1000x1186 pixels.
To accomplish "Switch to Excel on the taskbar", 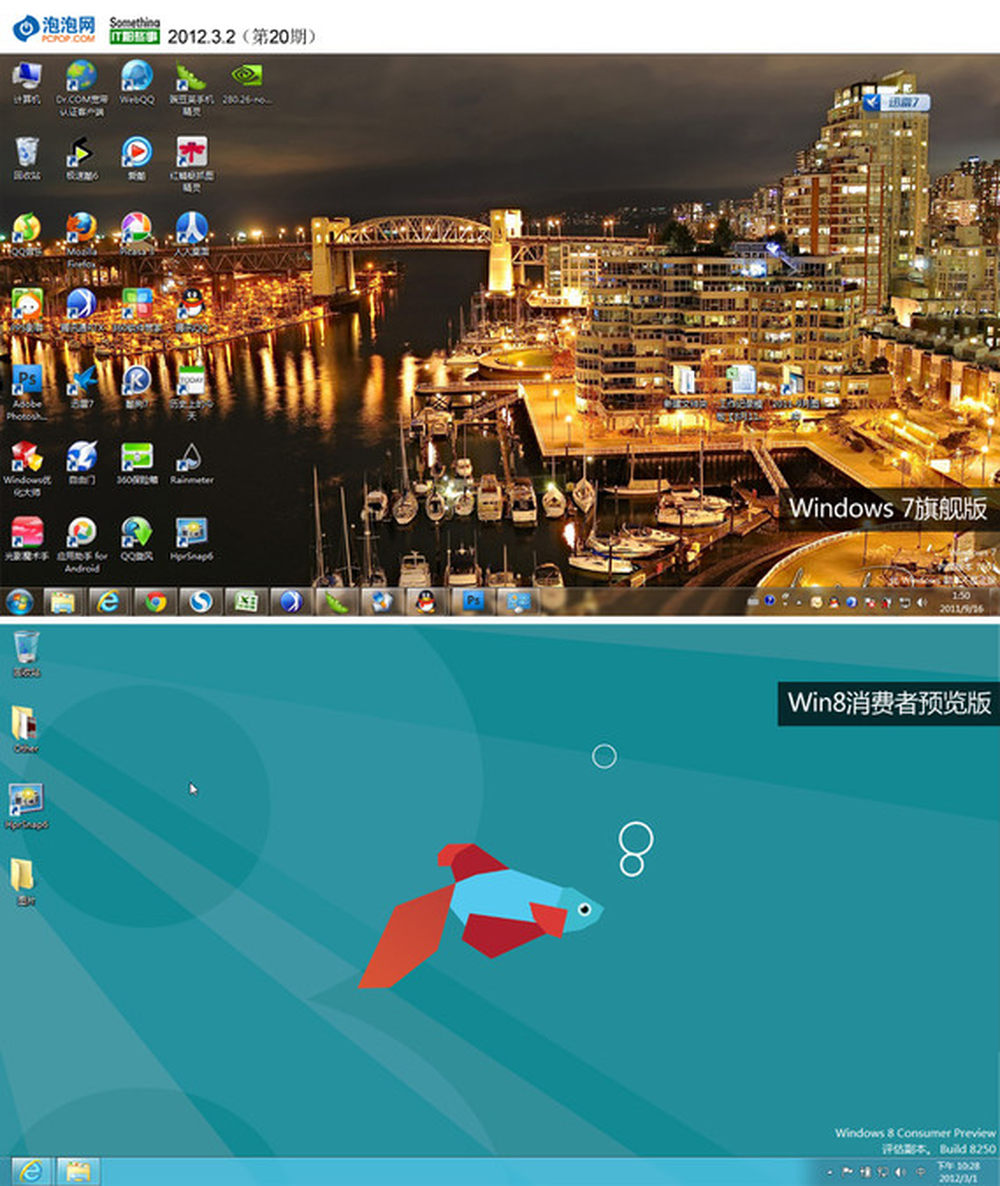I will tap(246, 602).
